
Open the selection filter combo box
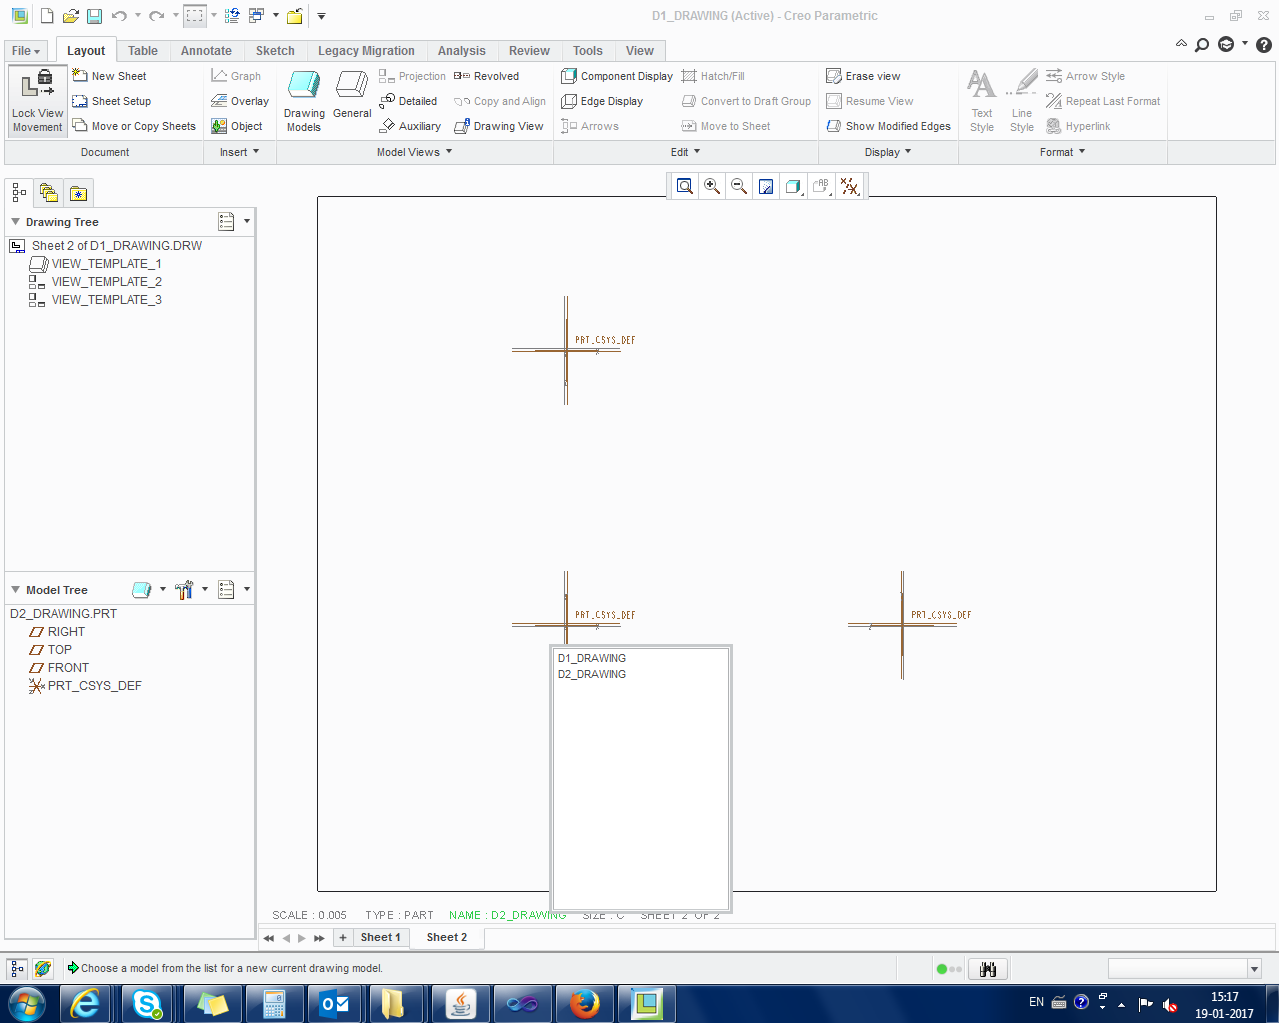1184,968
